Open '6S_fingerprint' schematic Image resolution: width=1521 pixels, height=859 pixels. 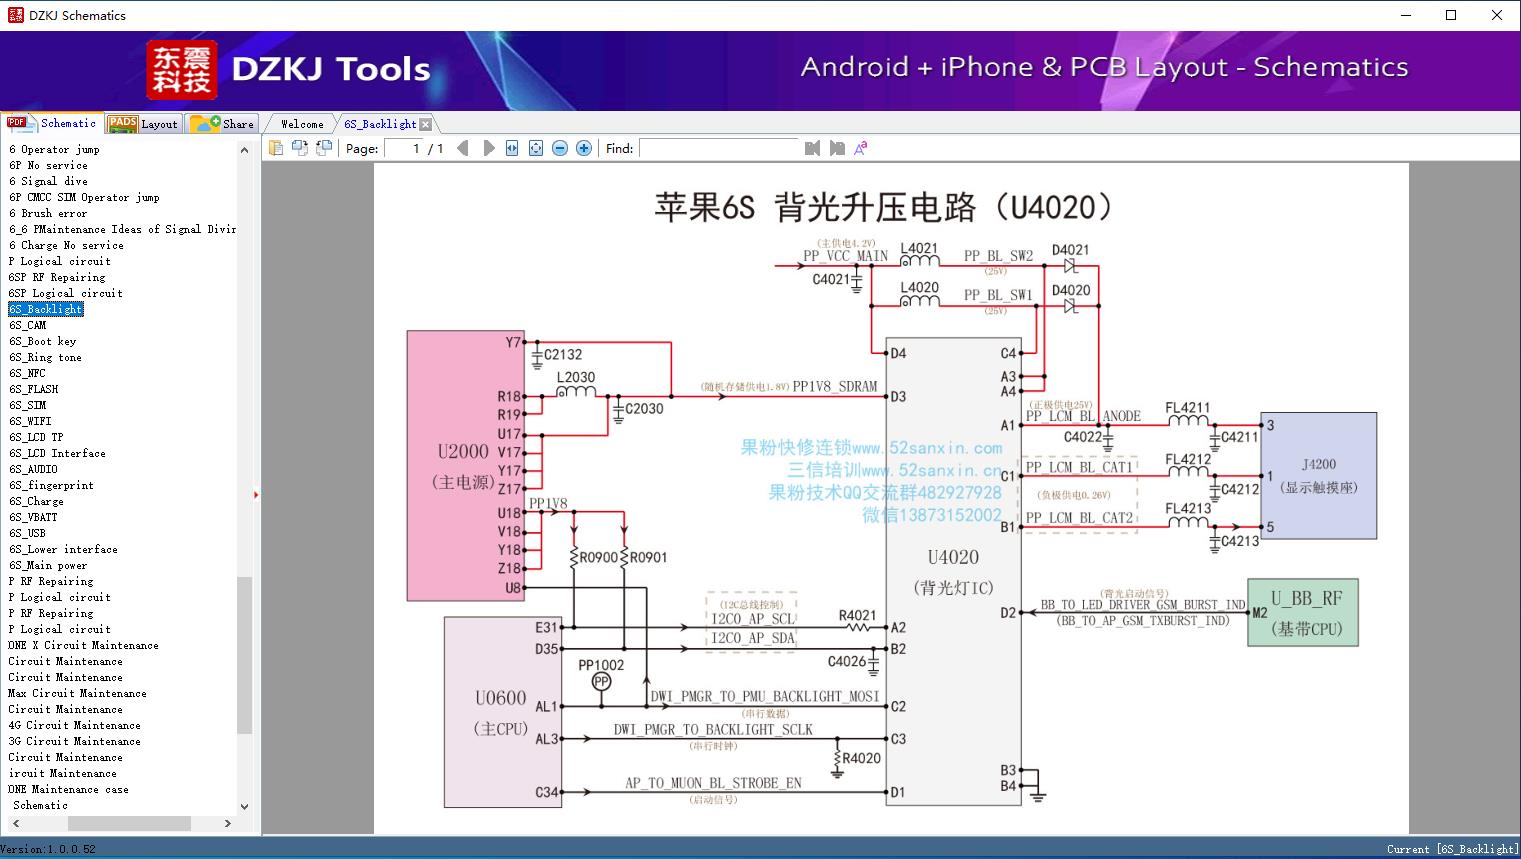pos(51,485)
